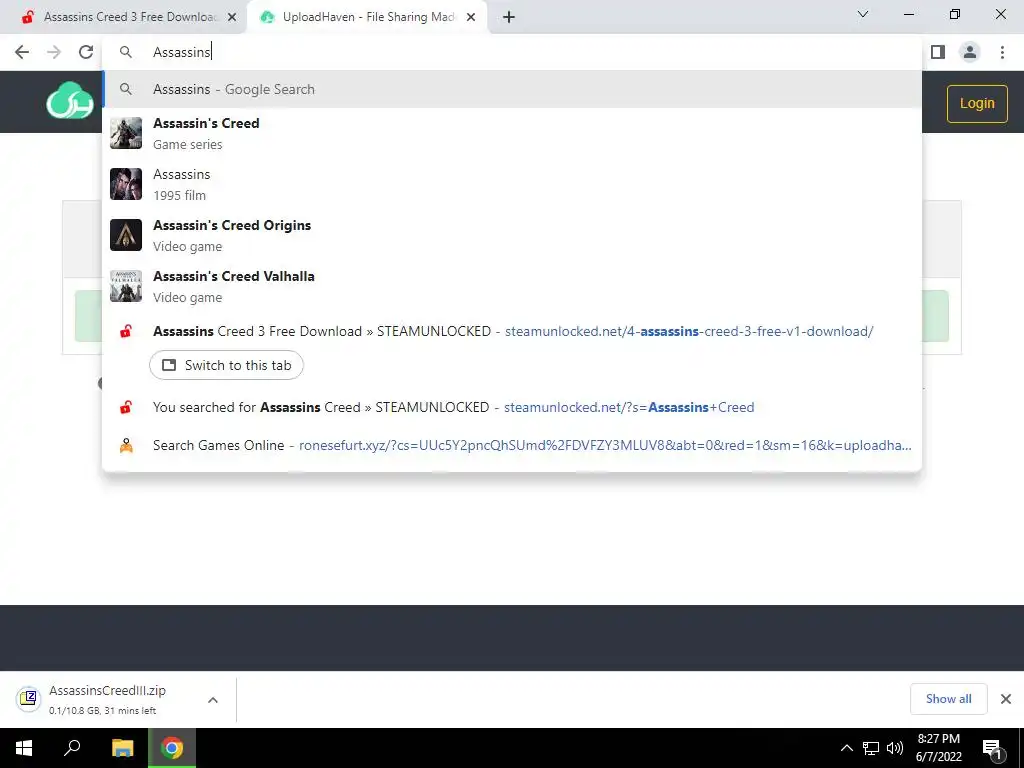Click Assassin's Creed game series thumbnail
The image size is (1024, 768).
[x=126, y=133]
